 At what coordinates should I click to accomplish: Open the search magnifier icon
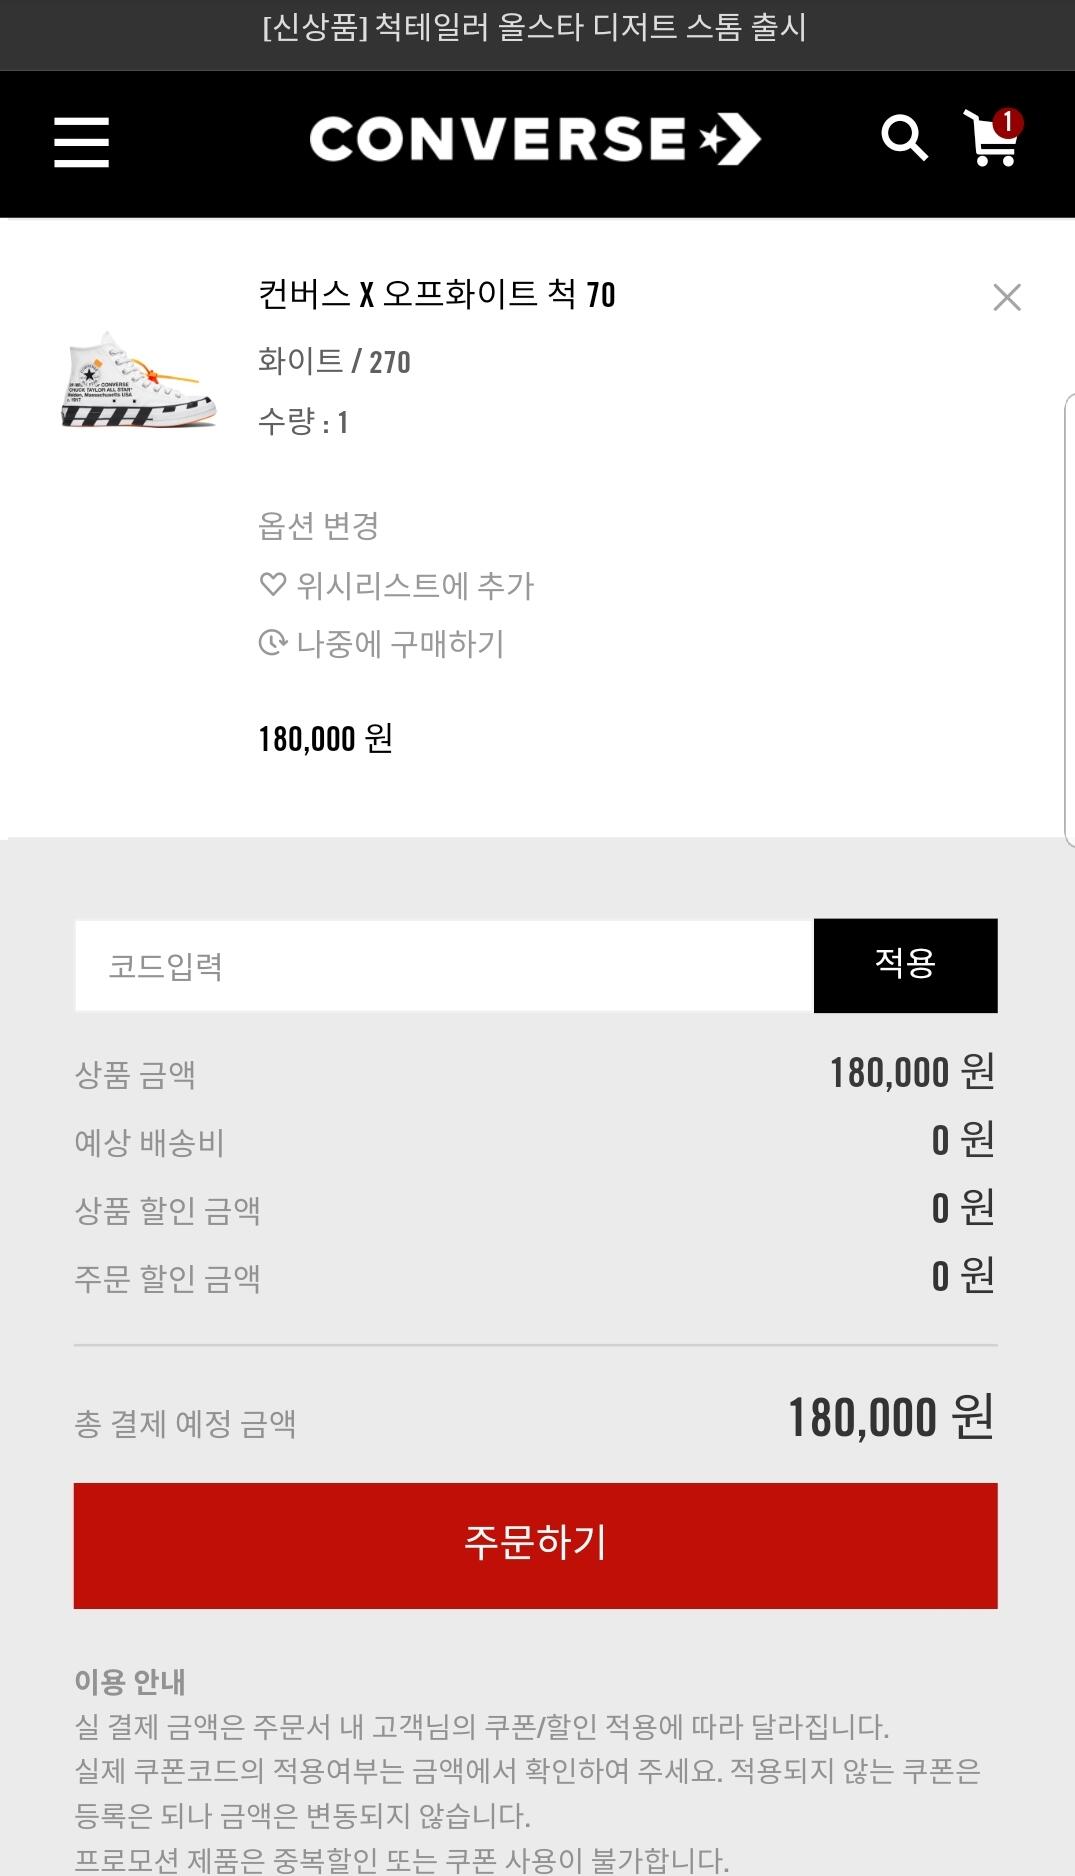tap(904, 139)
